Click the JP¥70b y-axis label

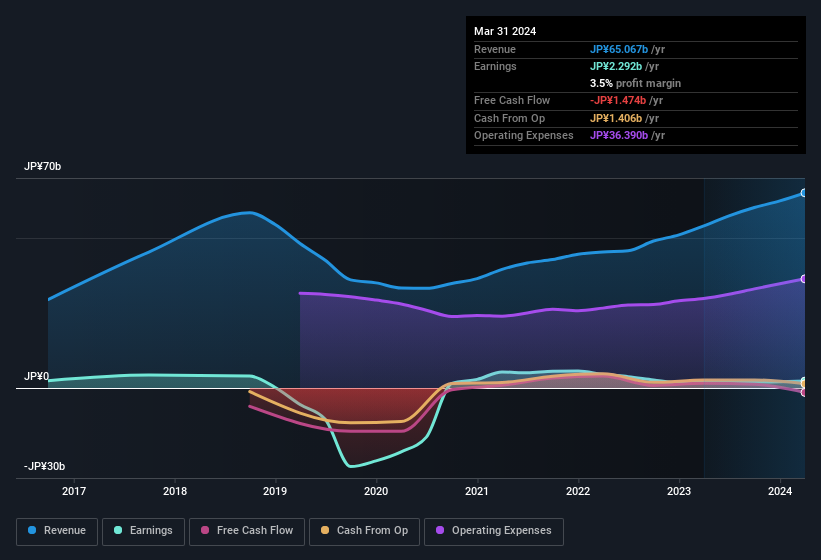(x=43, y=167)
